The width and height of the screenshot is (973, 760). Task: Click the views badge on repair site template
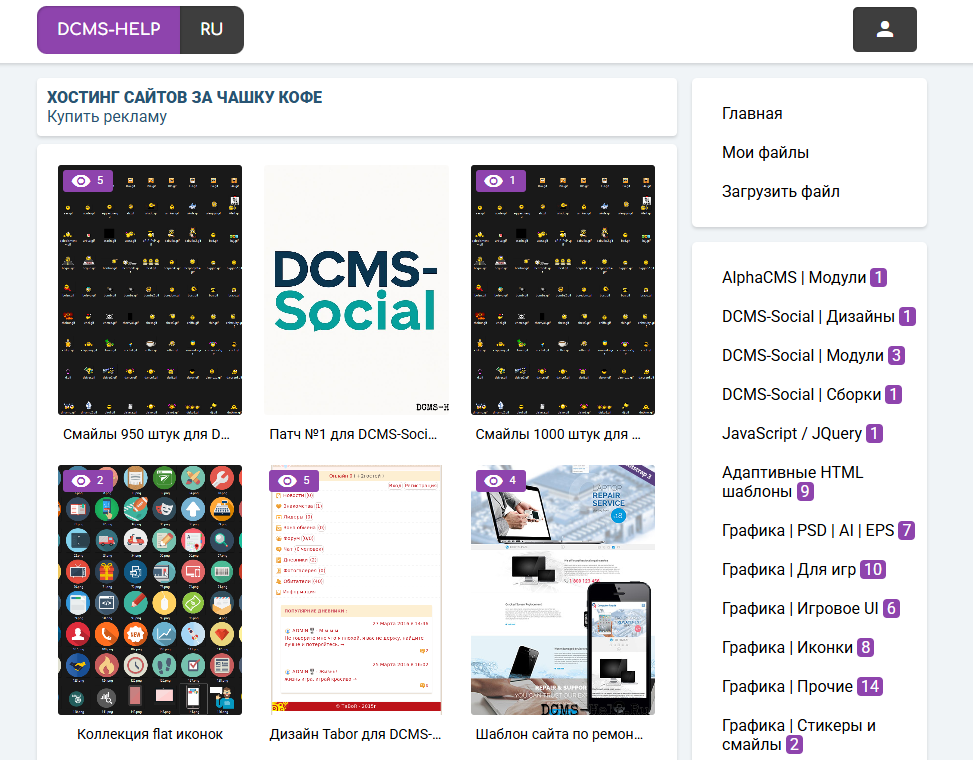(500, 480)
